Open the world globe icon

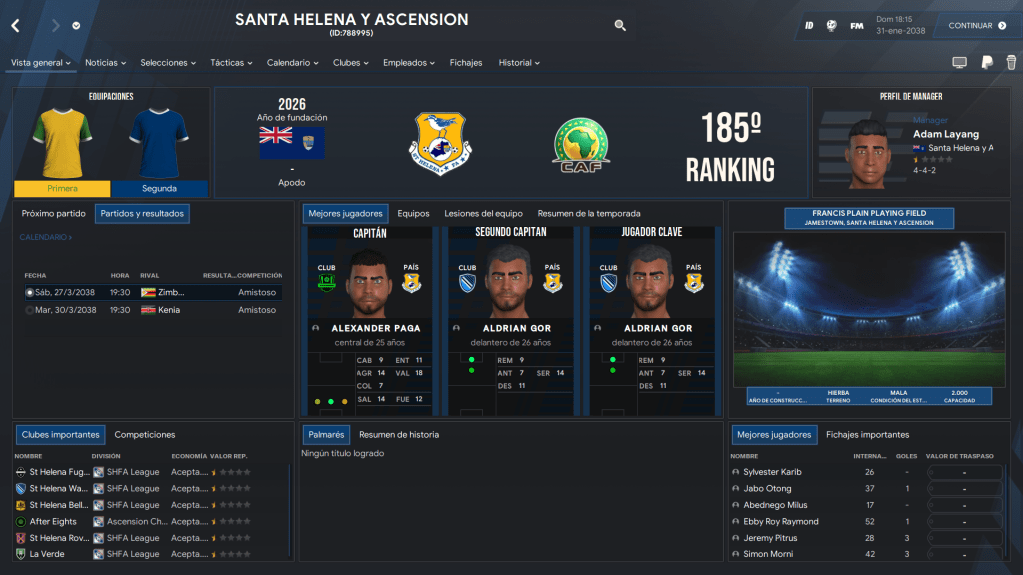831,26
